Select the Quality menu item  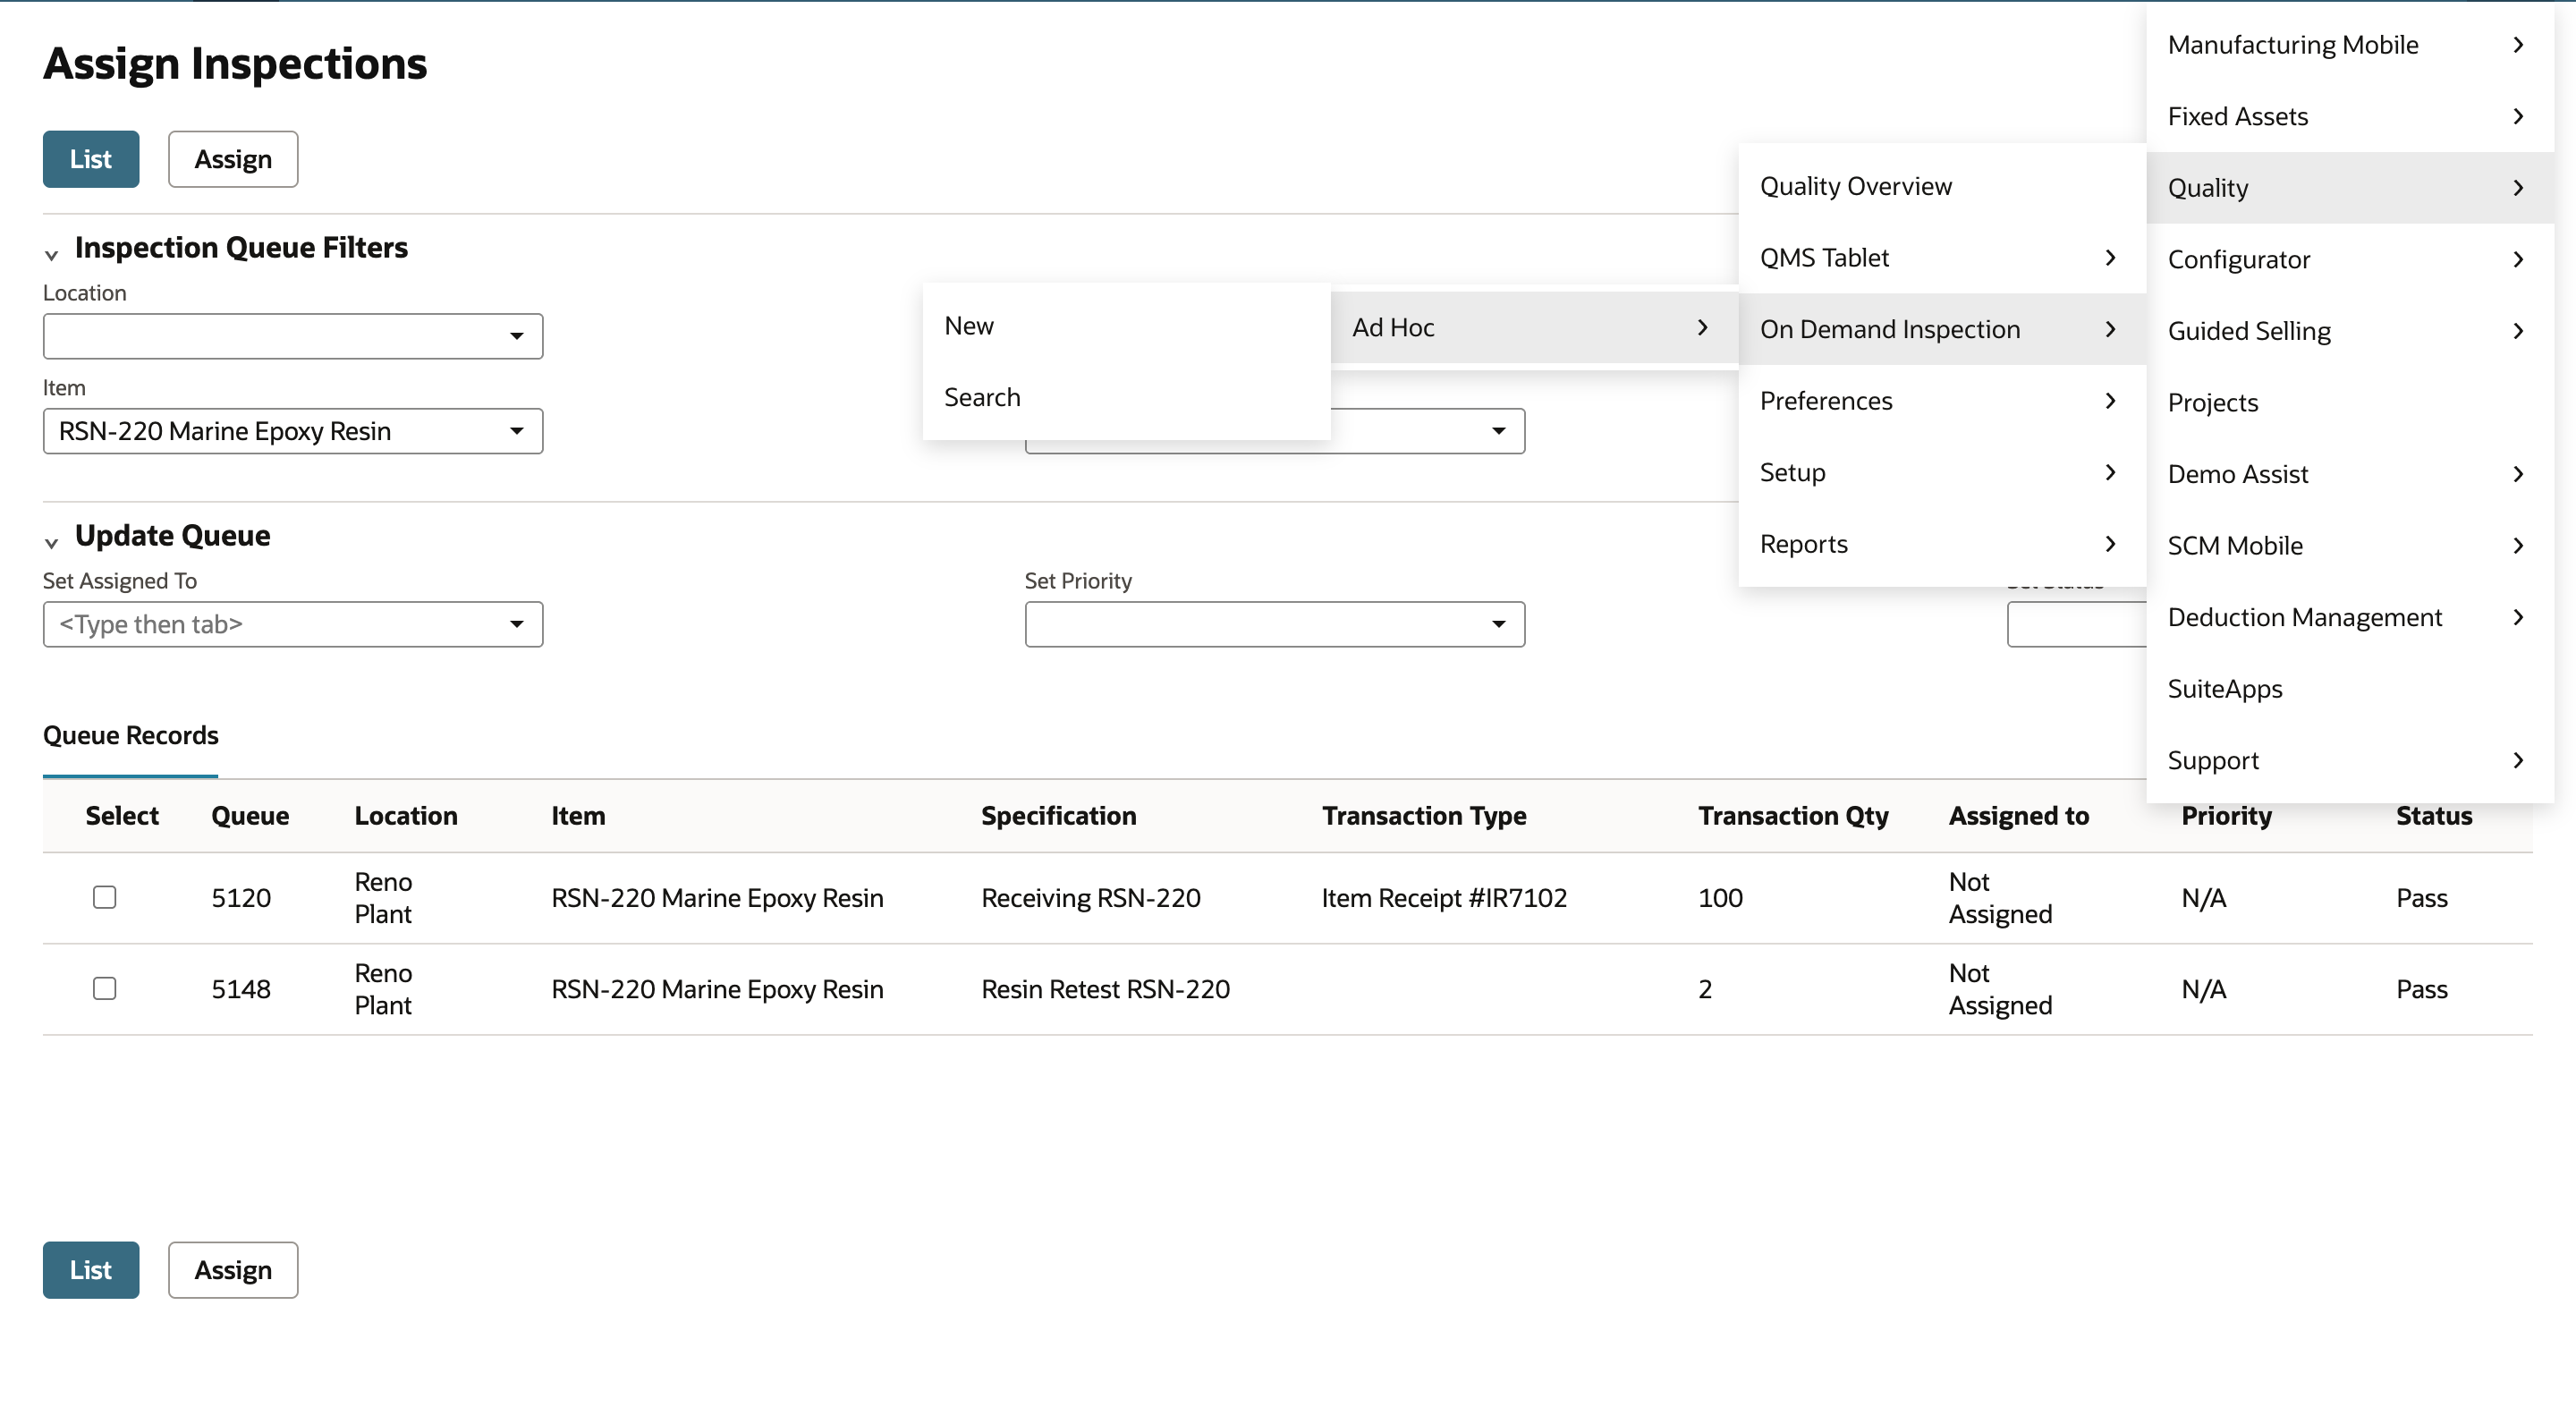(x=2350, y=188)
